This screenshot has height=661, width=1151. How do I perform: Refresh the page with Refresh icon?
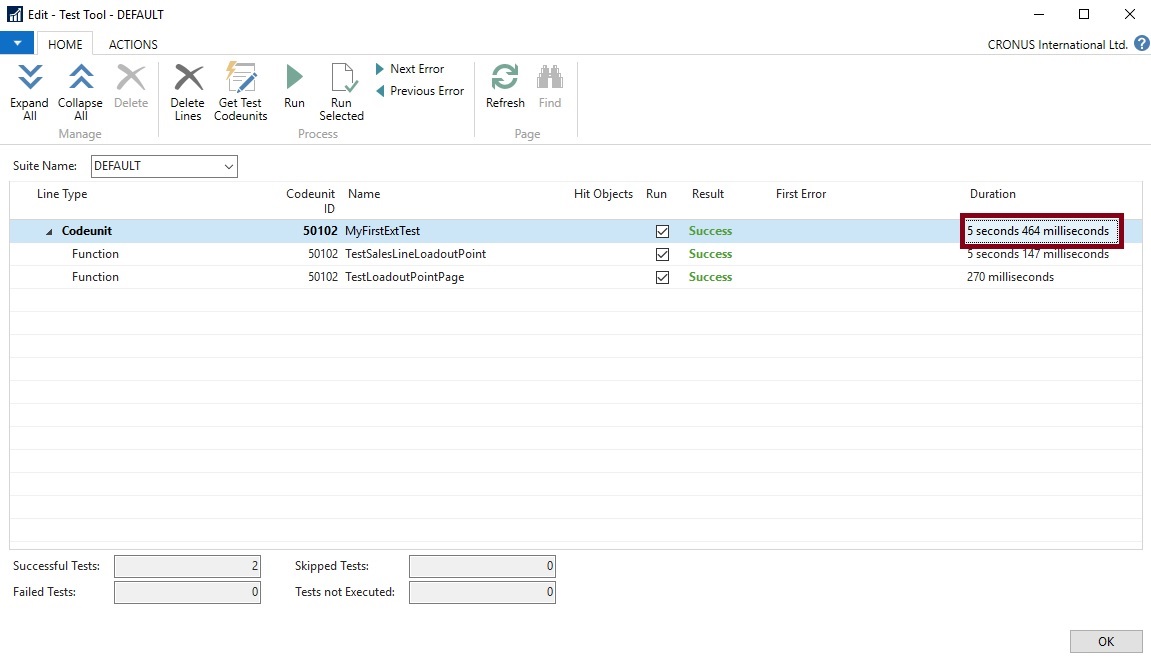(x=505, y=78)
